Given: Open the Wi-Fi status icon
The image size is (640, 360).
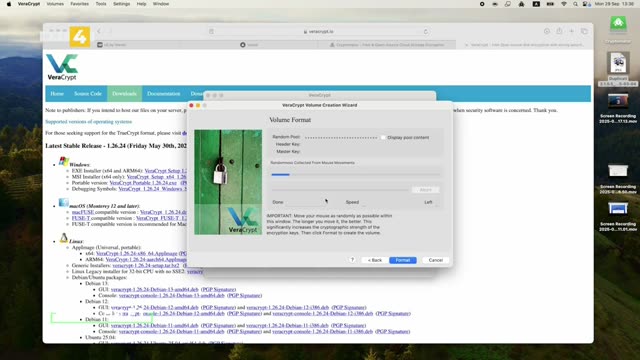Looking at the screenshot, I should pyautogui.click(x=564, y=4).
